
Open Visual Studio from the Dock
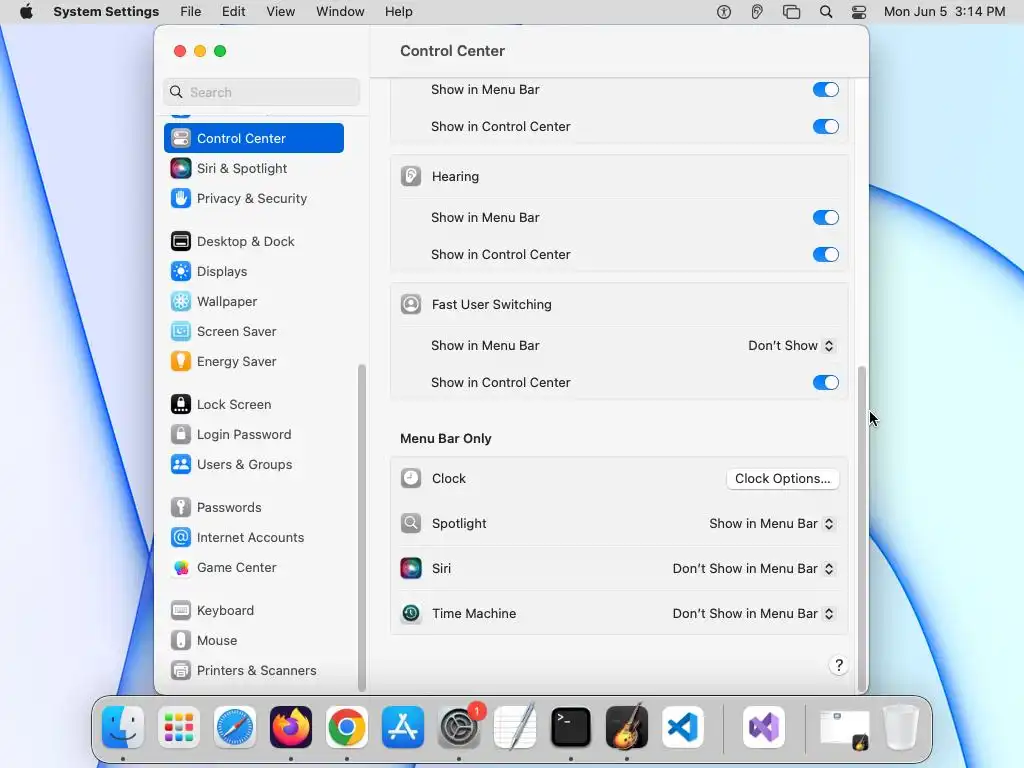coord(764,727)
